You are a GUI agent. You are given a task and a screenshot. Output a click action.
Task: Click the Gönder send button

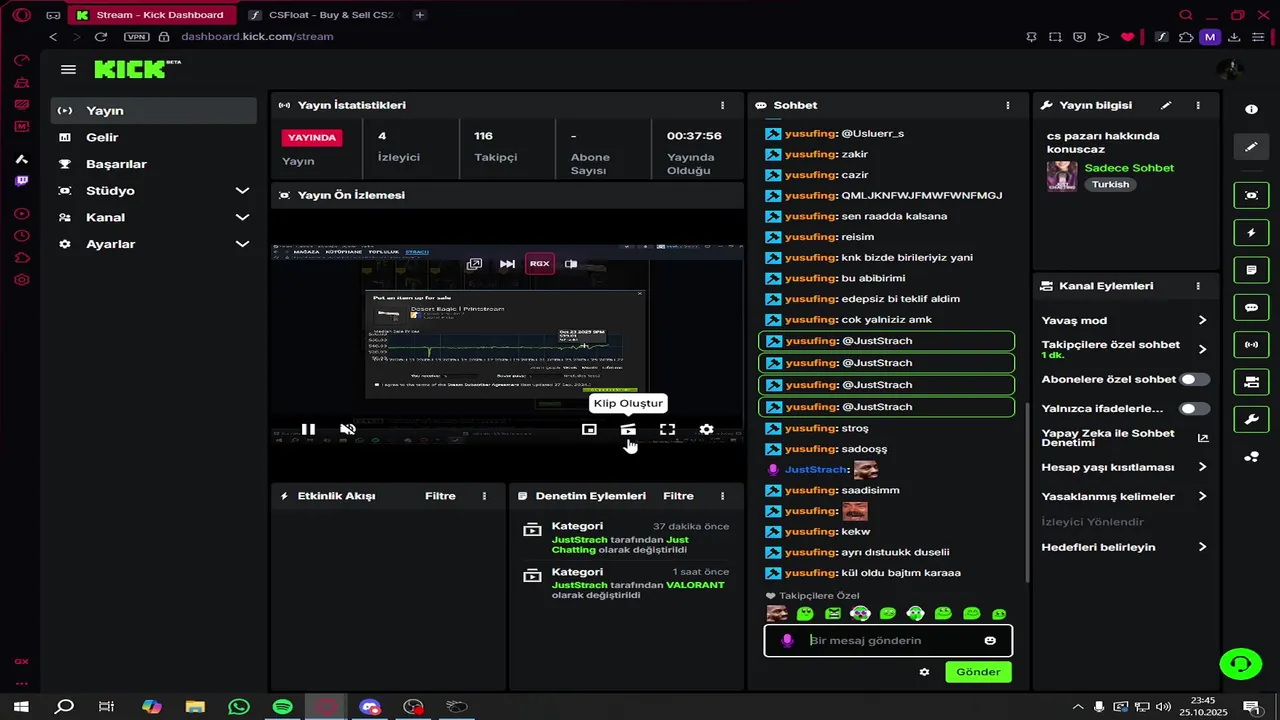point(978,672)
